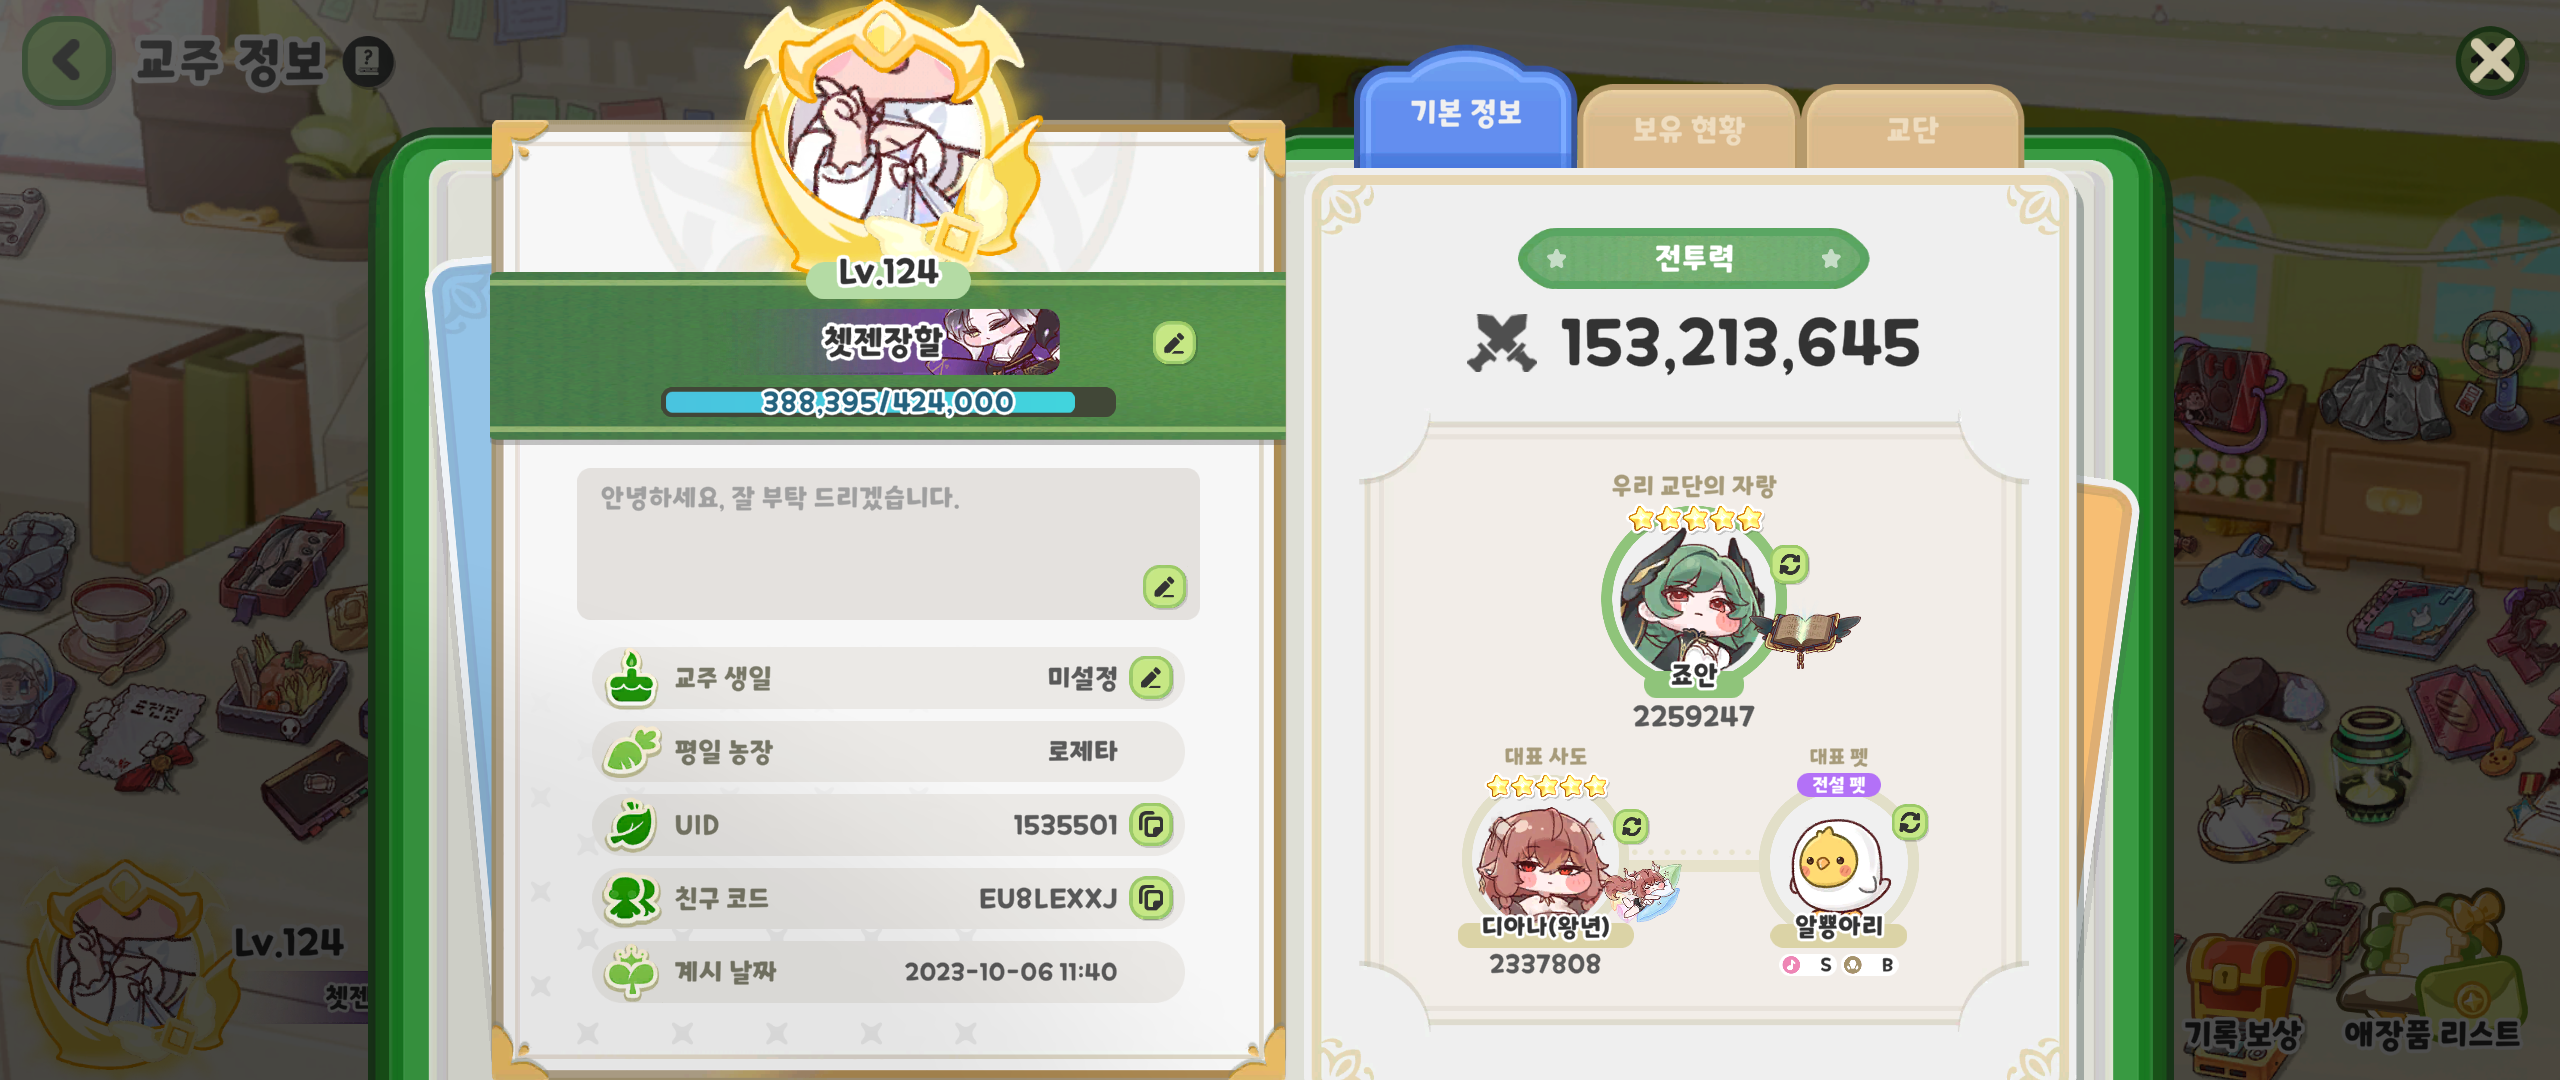Copy the UID 1535501 value

click(x=1151, y=825)
